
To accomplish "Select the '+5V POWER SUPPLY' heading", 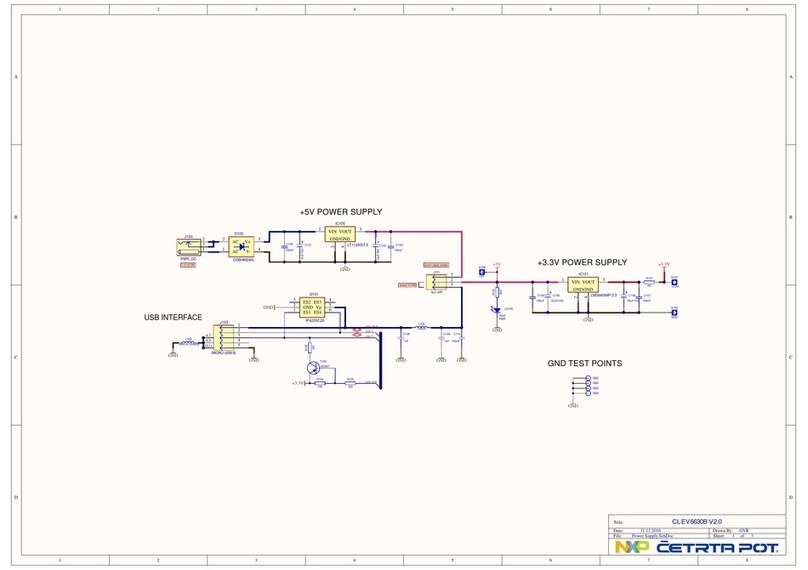I will (x=341, y=212).
